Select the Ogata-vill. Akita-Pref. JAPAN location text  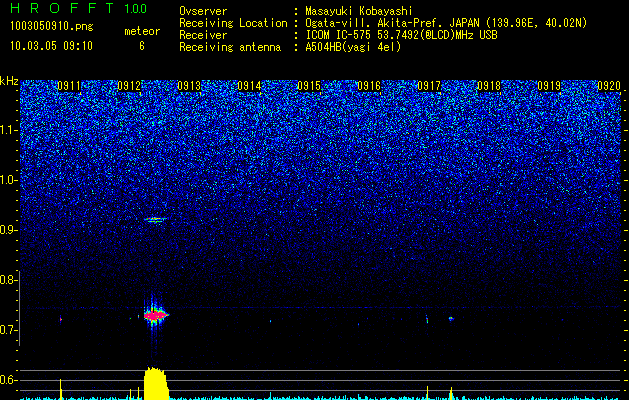(446, 23)
